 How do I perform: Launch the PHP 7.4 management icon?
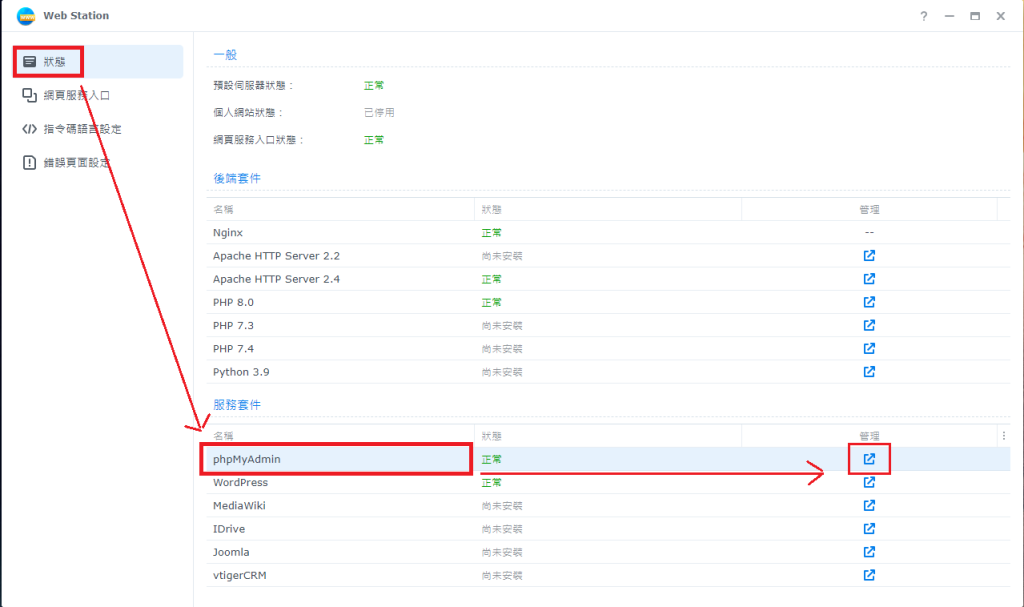(x=869, y=348)
